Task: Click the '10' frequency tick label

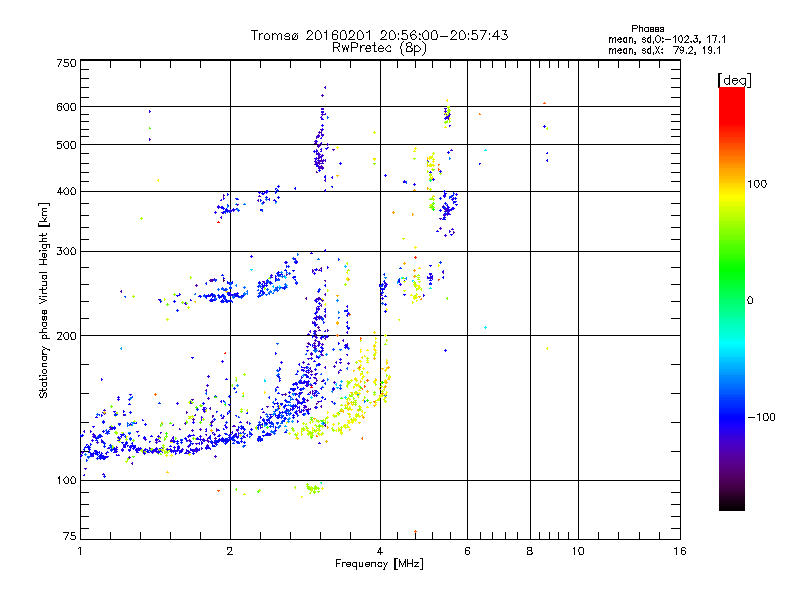Action: 578,551
